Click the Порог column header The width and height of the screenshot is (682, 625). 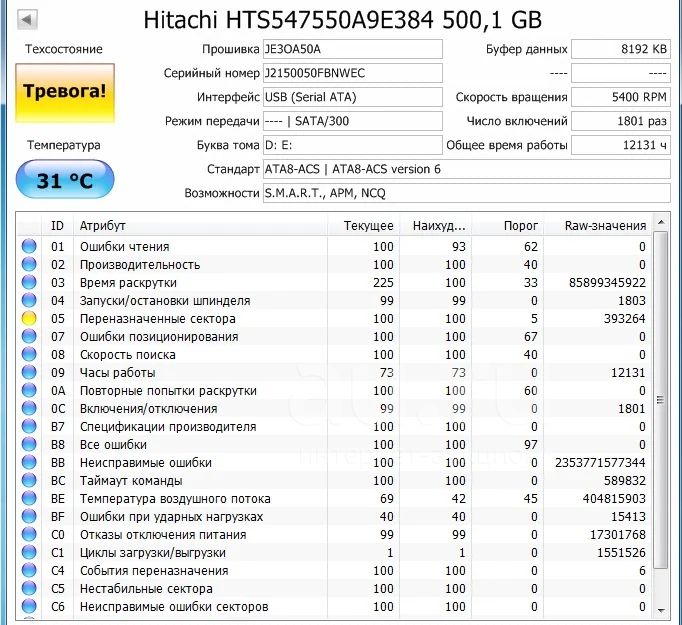click(x=508, y=226)
